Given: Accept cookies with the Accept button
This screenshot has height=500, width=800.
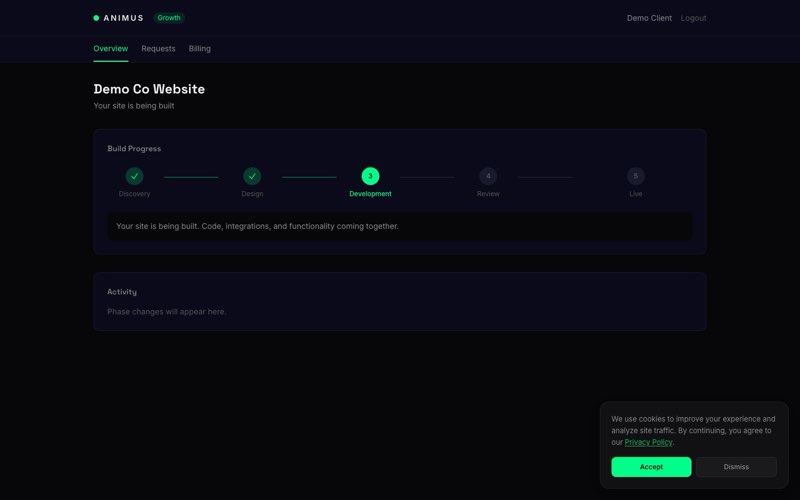Looking at the screenshot, I should click(651, 467).
